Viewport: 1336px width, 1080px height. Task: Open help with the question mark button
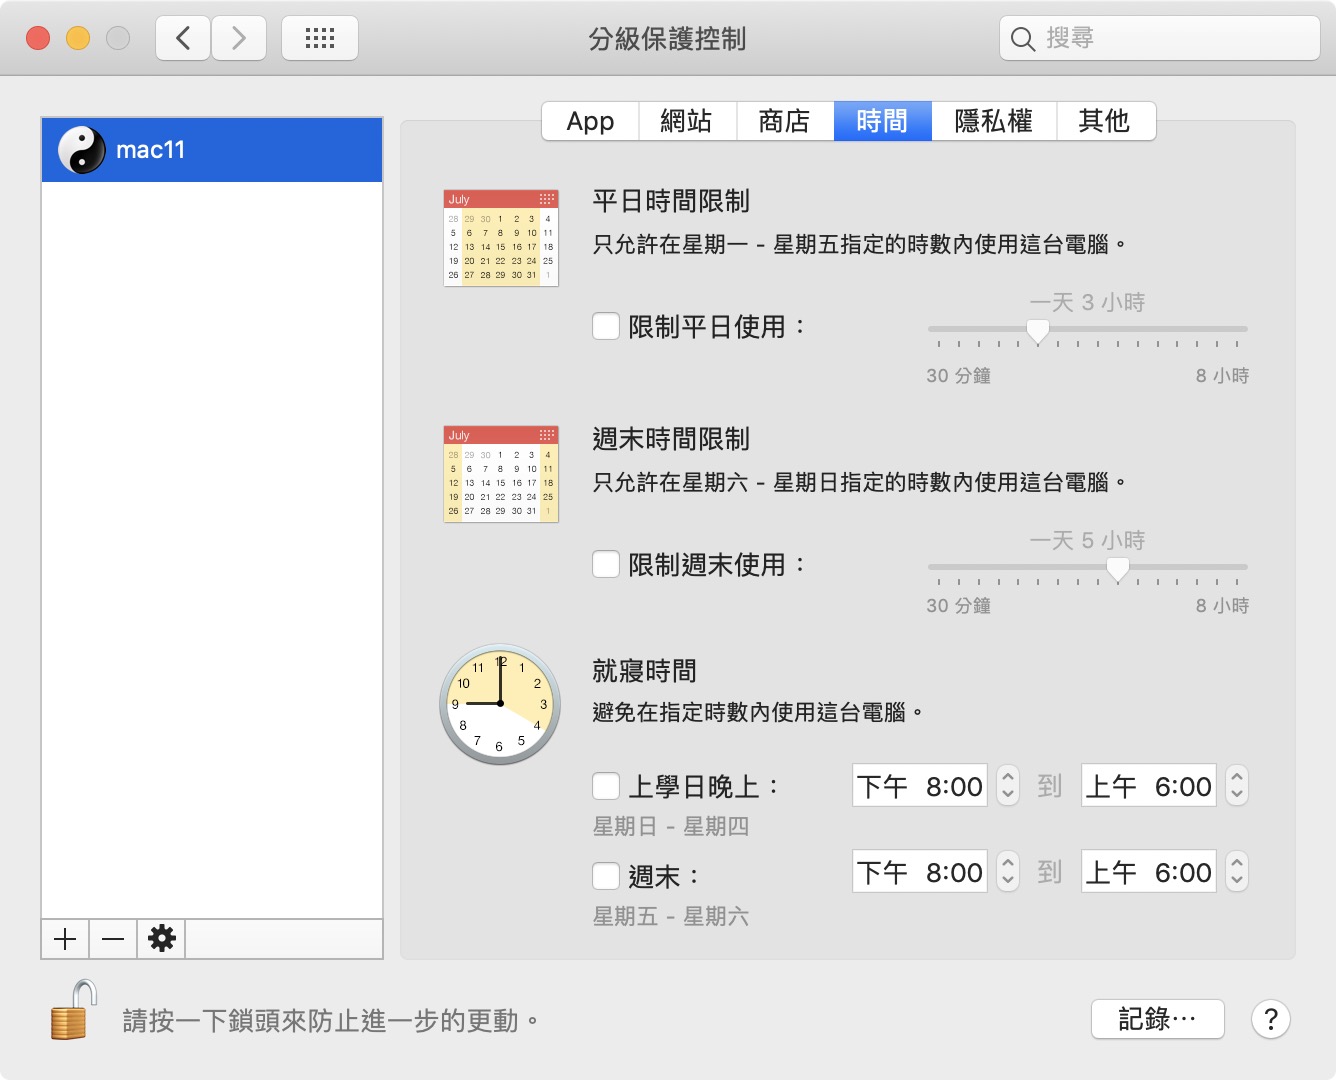[x=1270, y=1019]
